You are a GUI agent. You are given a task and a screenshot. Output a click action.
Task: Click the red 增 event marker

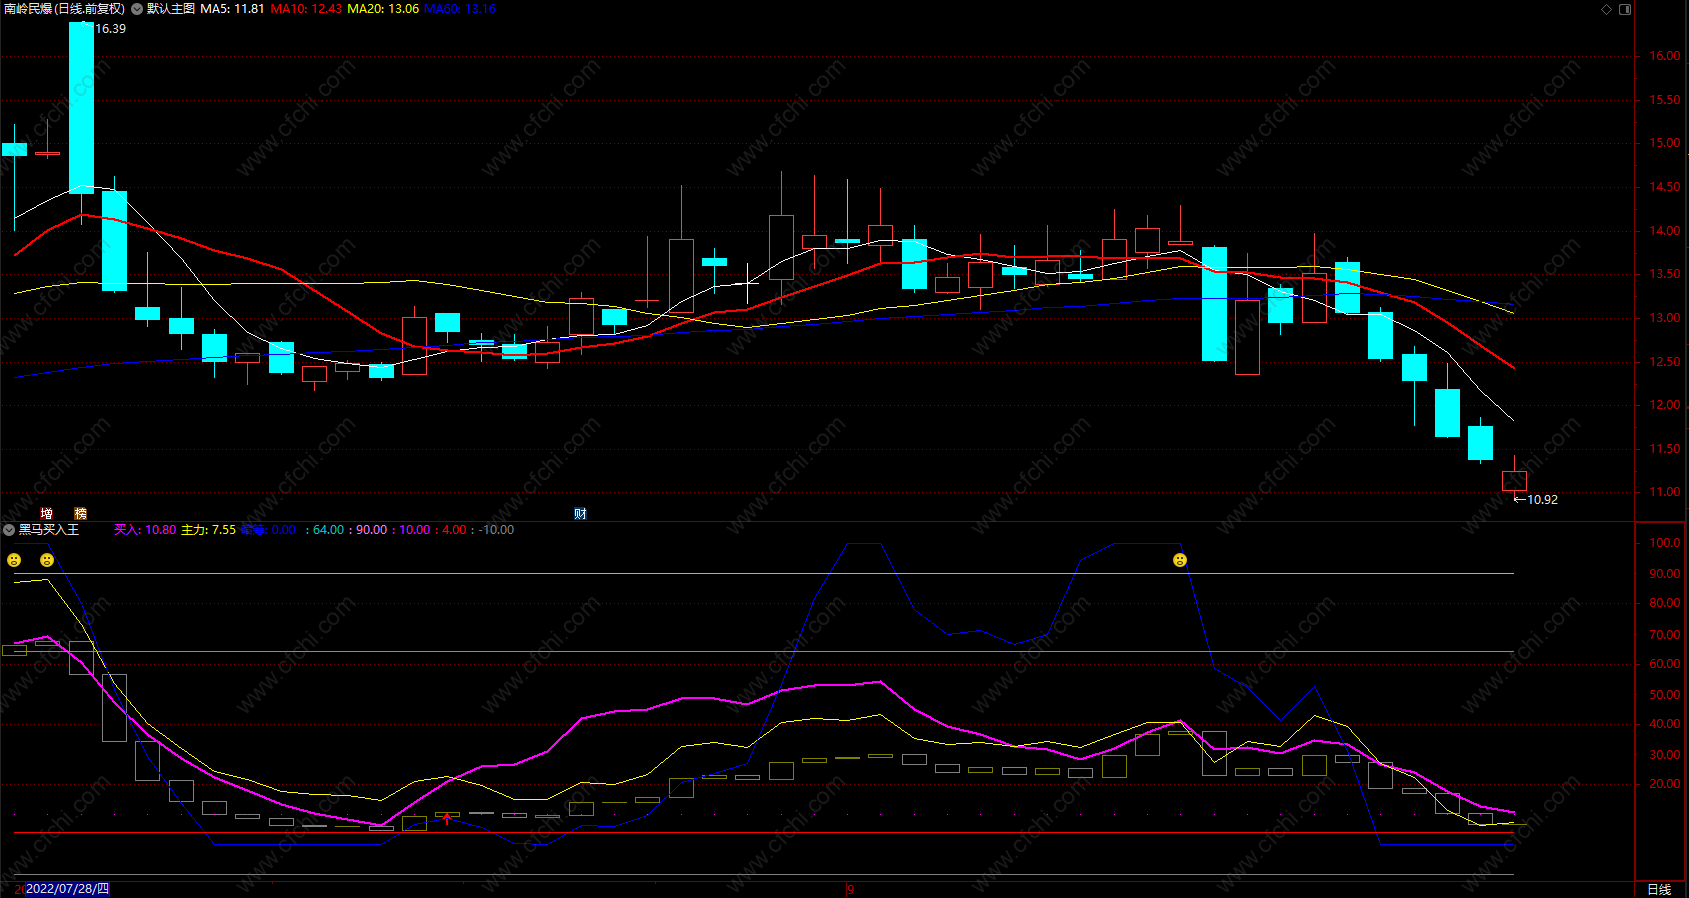click(x=46, y=513)
